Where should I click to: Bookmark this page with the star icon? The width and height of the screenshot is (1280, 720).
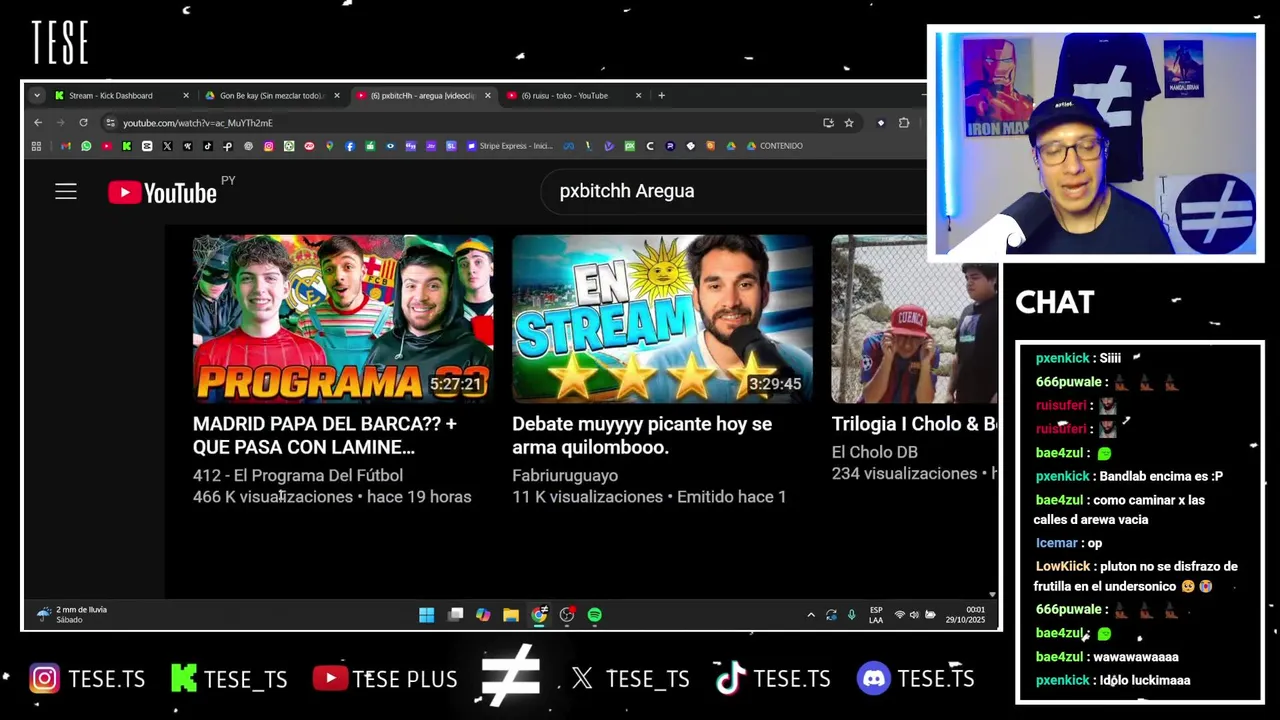coord(849,122)
